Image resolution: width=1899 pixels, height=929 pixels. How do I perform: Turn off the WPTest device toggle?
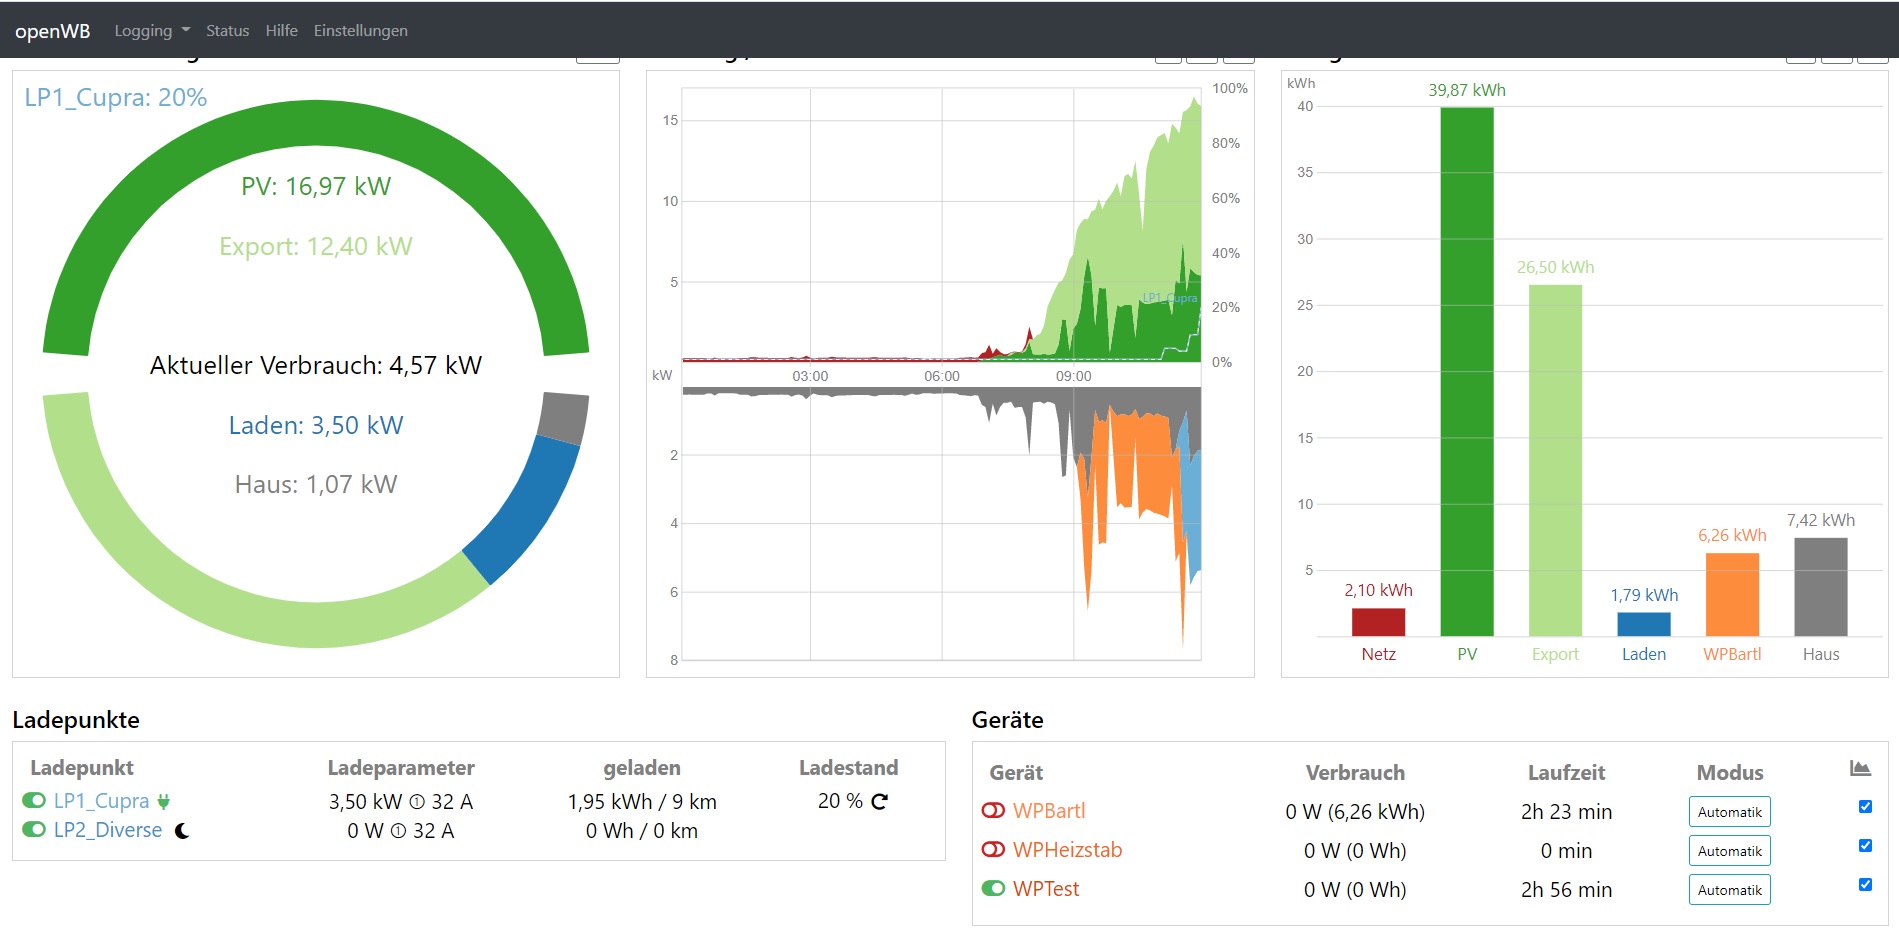pyautogui.click(x=993, y=889)
